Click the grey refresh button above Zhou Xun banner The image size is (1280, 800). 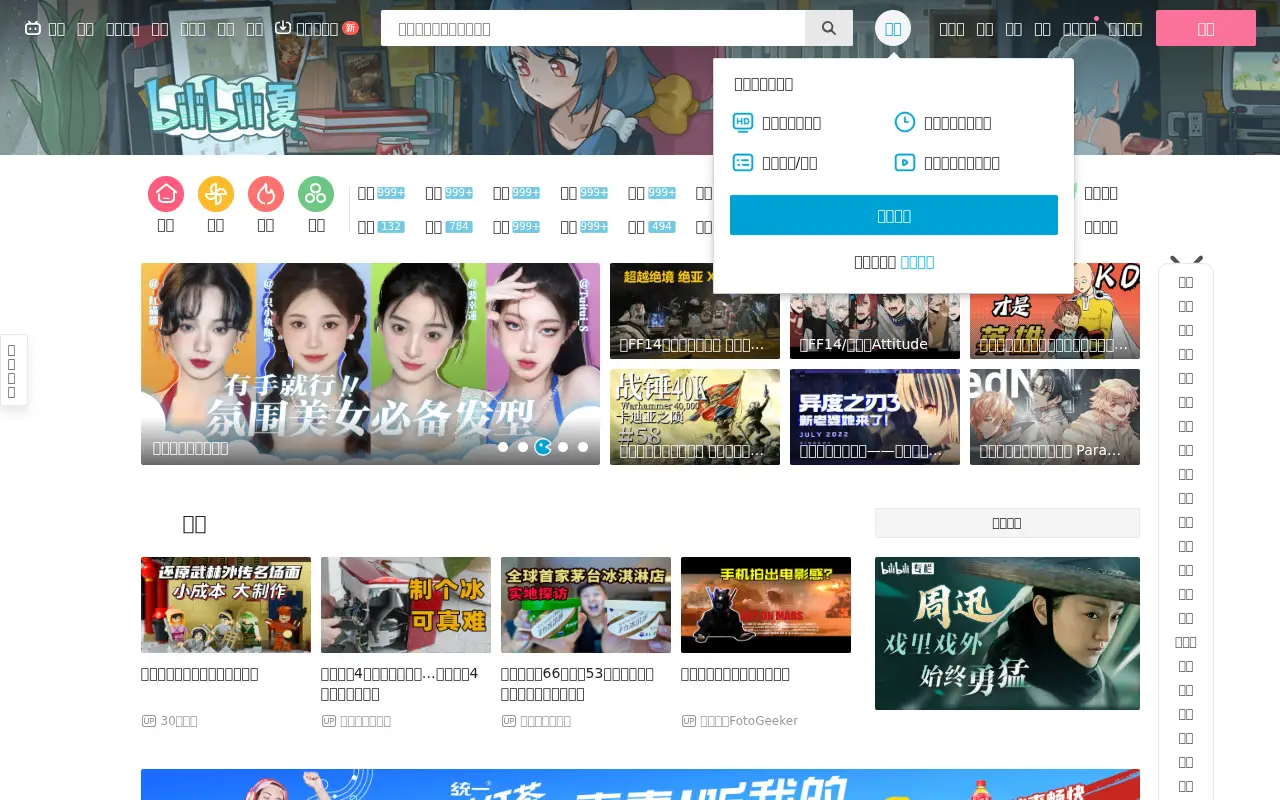[1007, 523]
